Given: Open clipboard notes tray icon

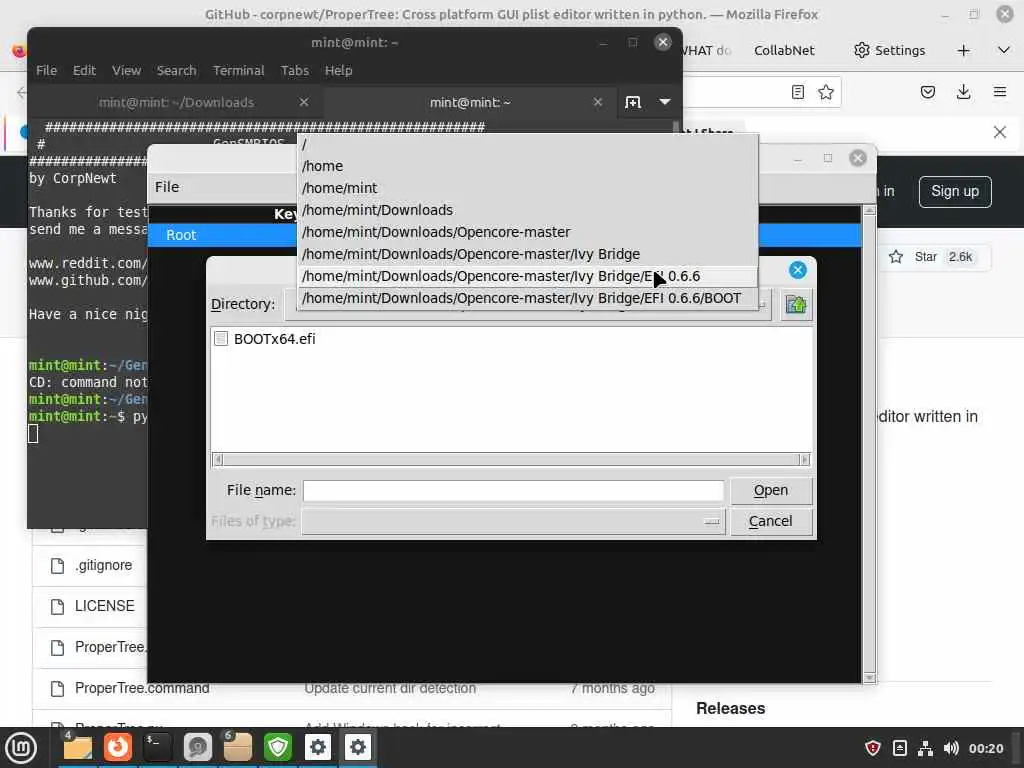Looking at the screenshot, I should coord(899,748).
